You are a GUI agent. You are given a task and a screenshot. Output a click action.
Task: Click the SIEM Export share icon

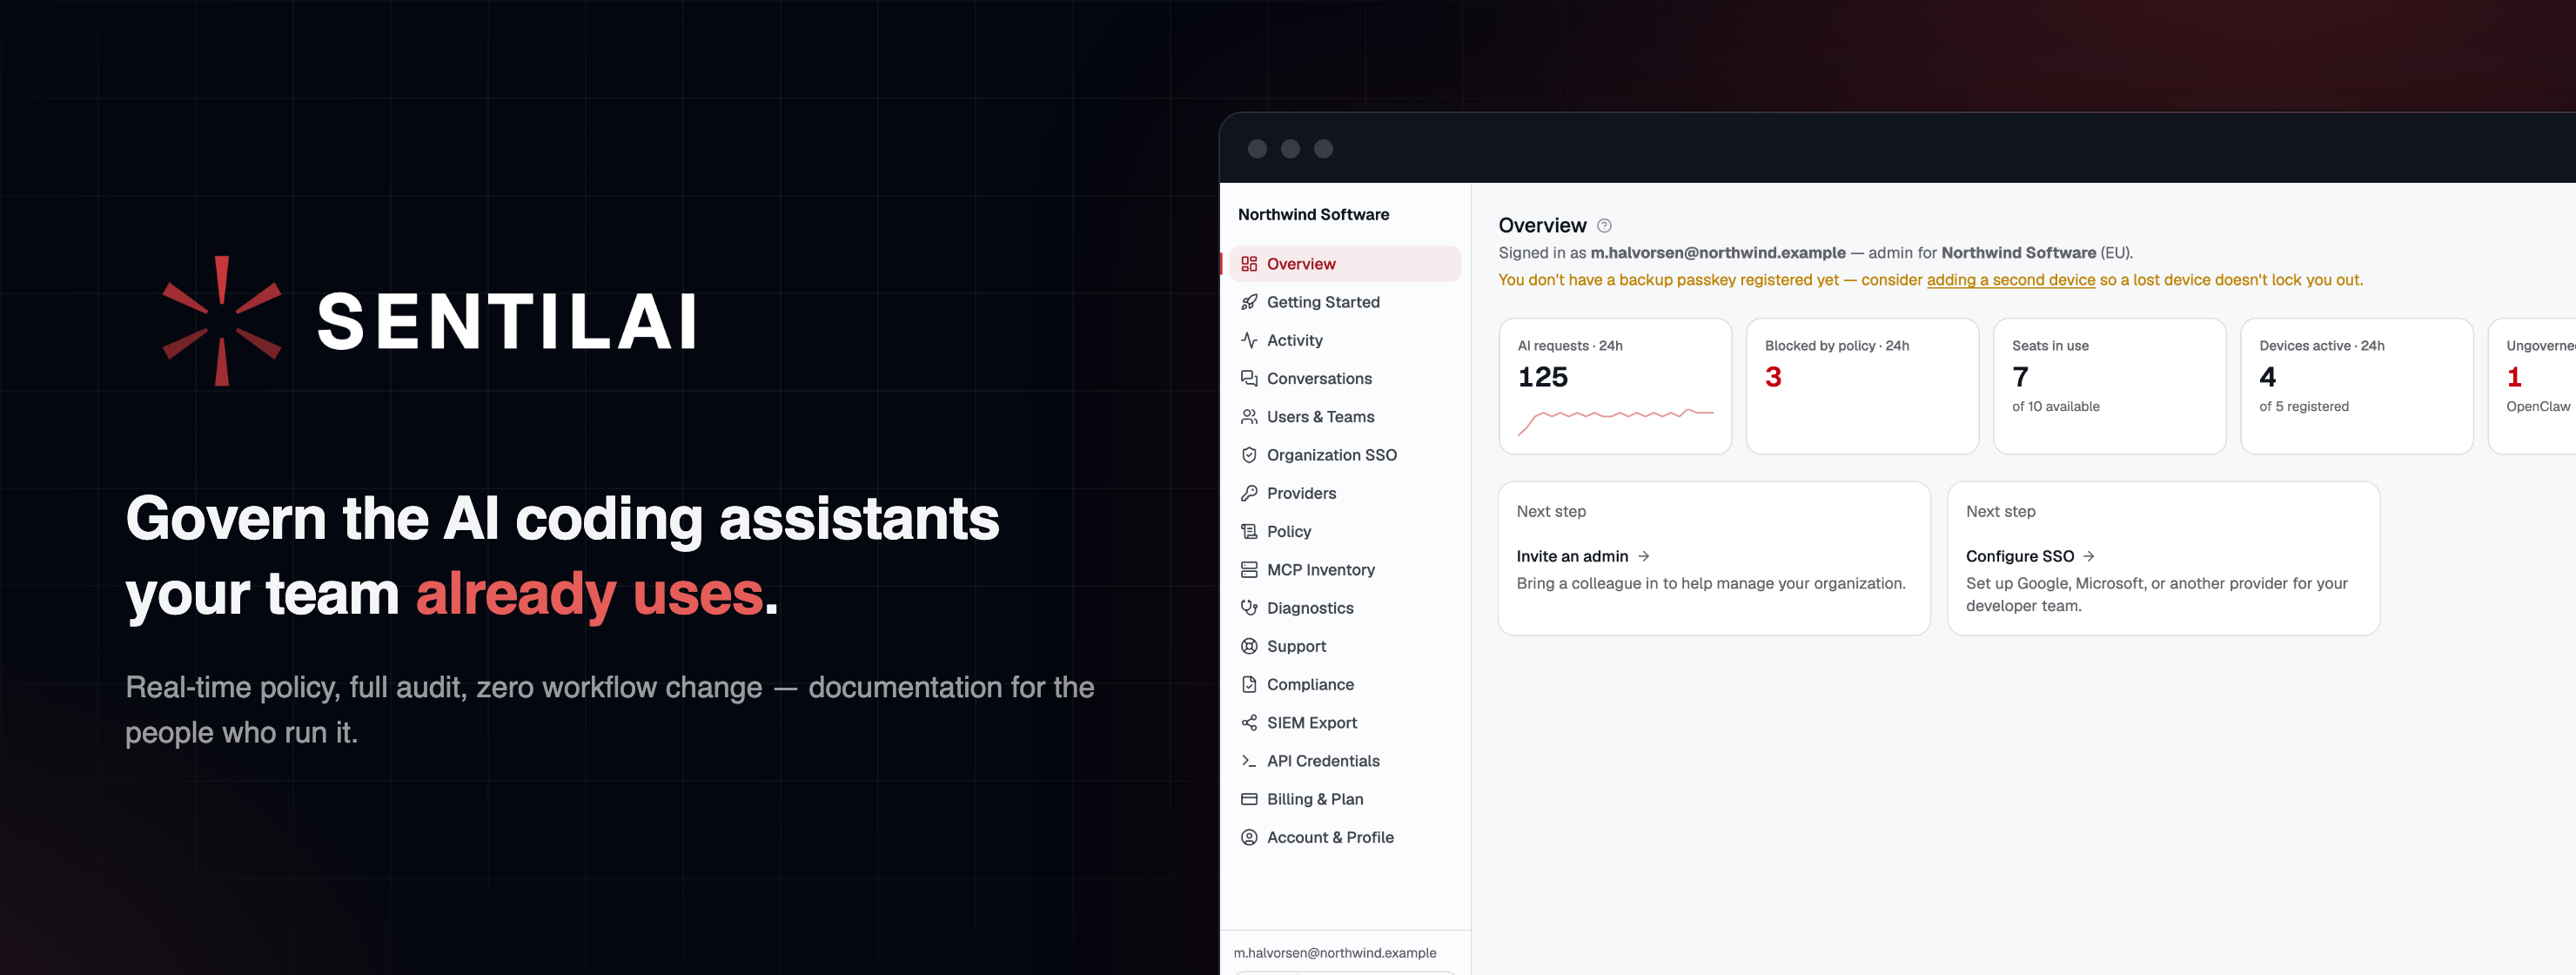pyautogui.click(x=1249, y=723)
